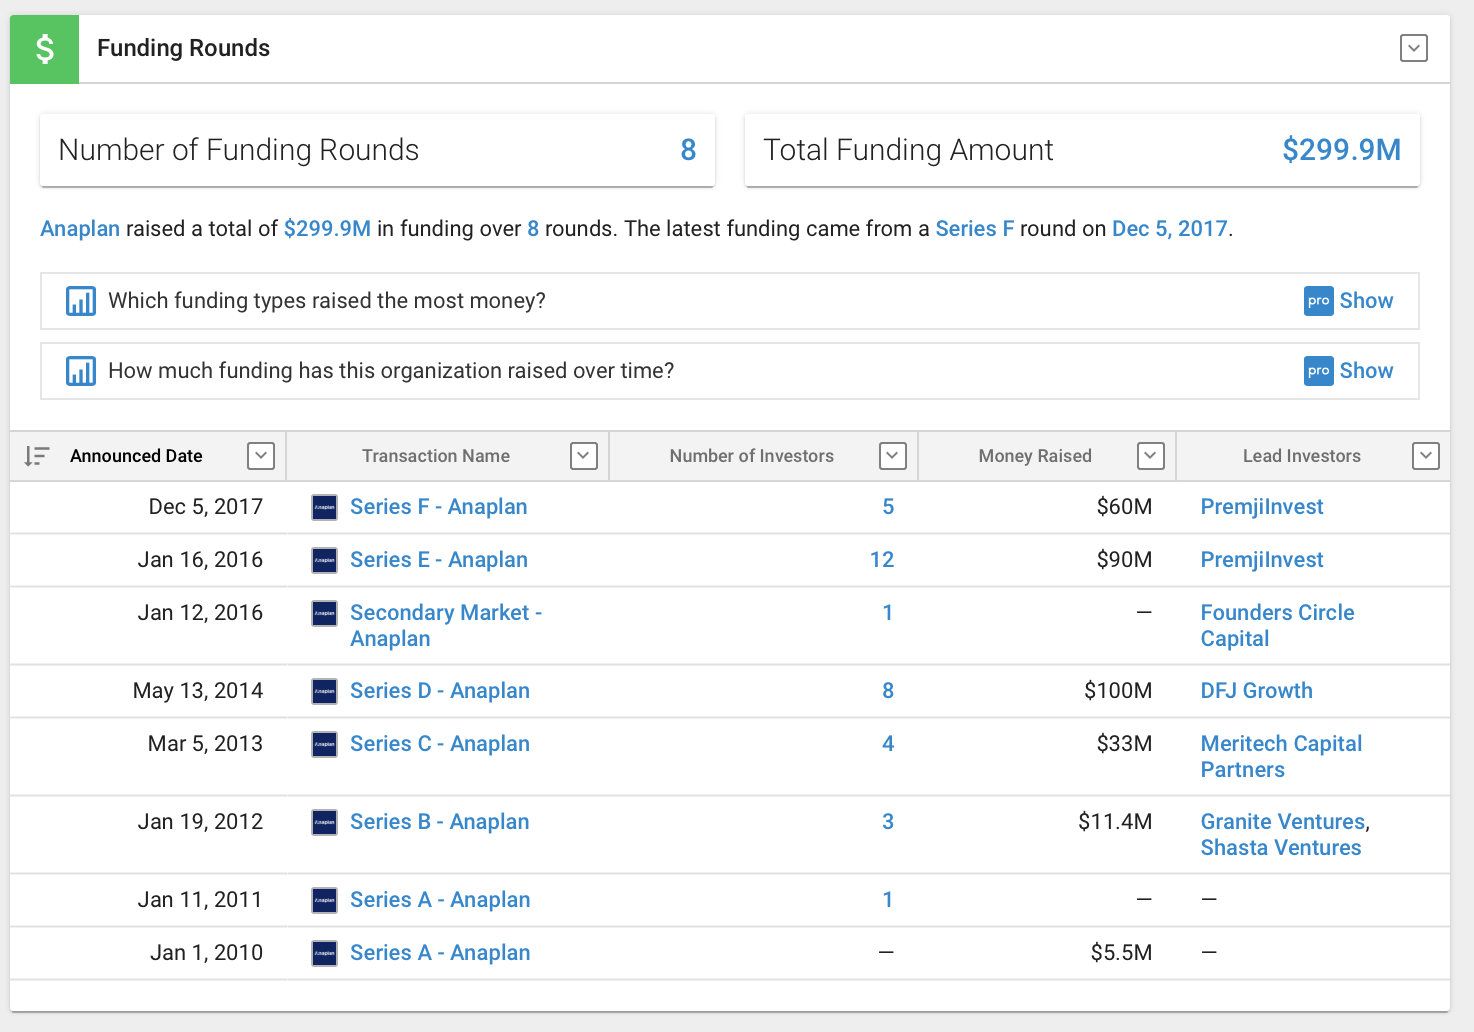Click investor count 12 in Series E row
Viewport: 1474px width, 1032px height.
tap(882, 560)
